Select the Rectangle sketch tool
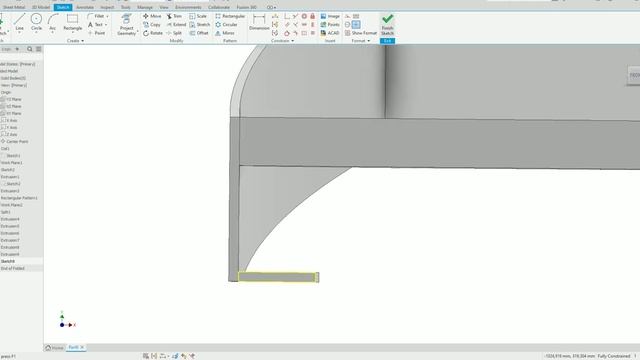 (x=73, y=21)
